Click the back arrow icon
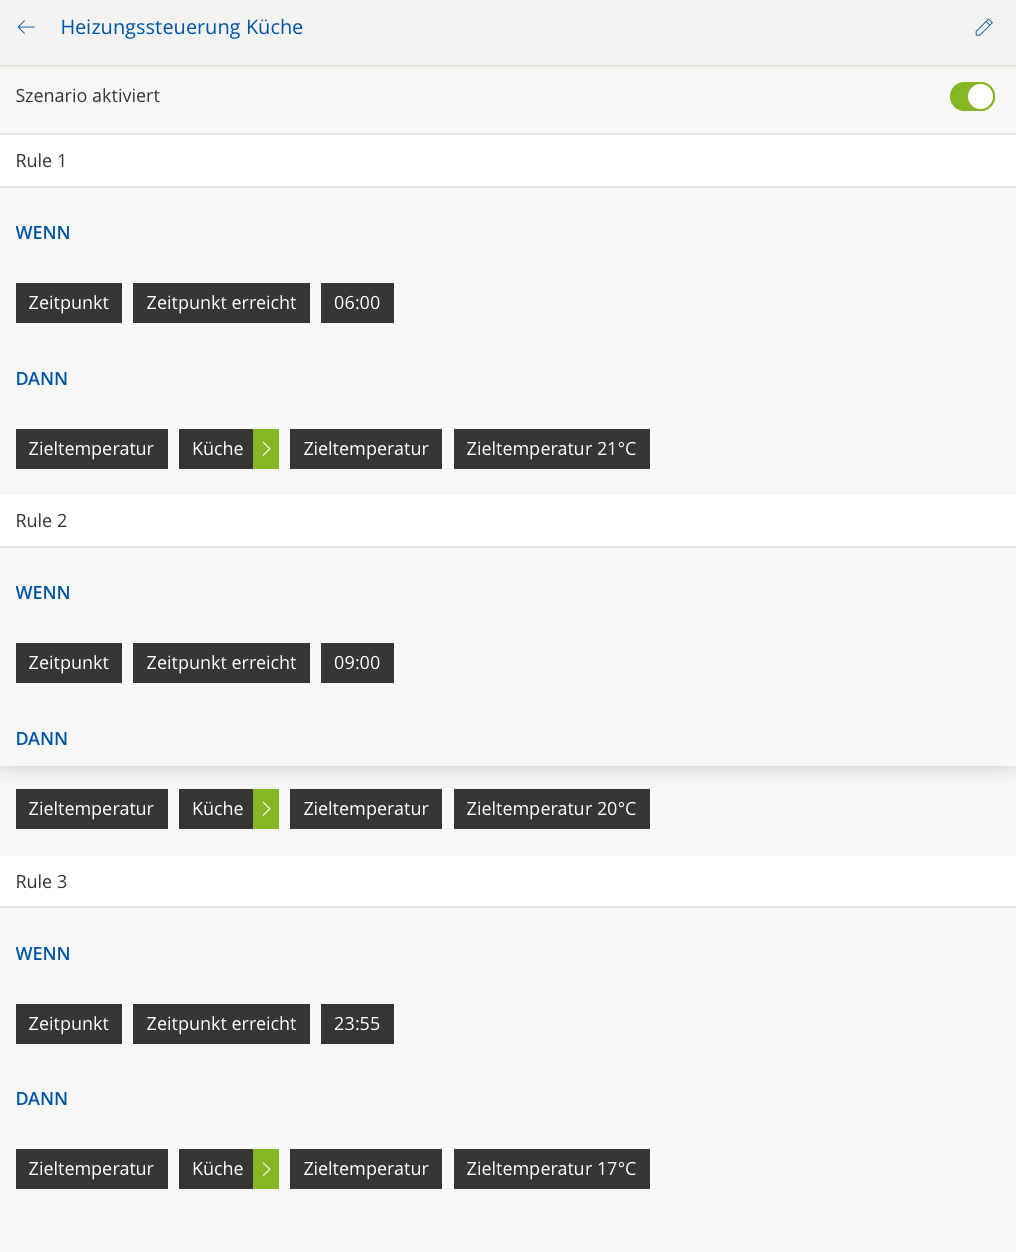The image size is (1016, 1252). click(x=27, y=28)
